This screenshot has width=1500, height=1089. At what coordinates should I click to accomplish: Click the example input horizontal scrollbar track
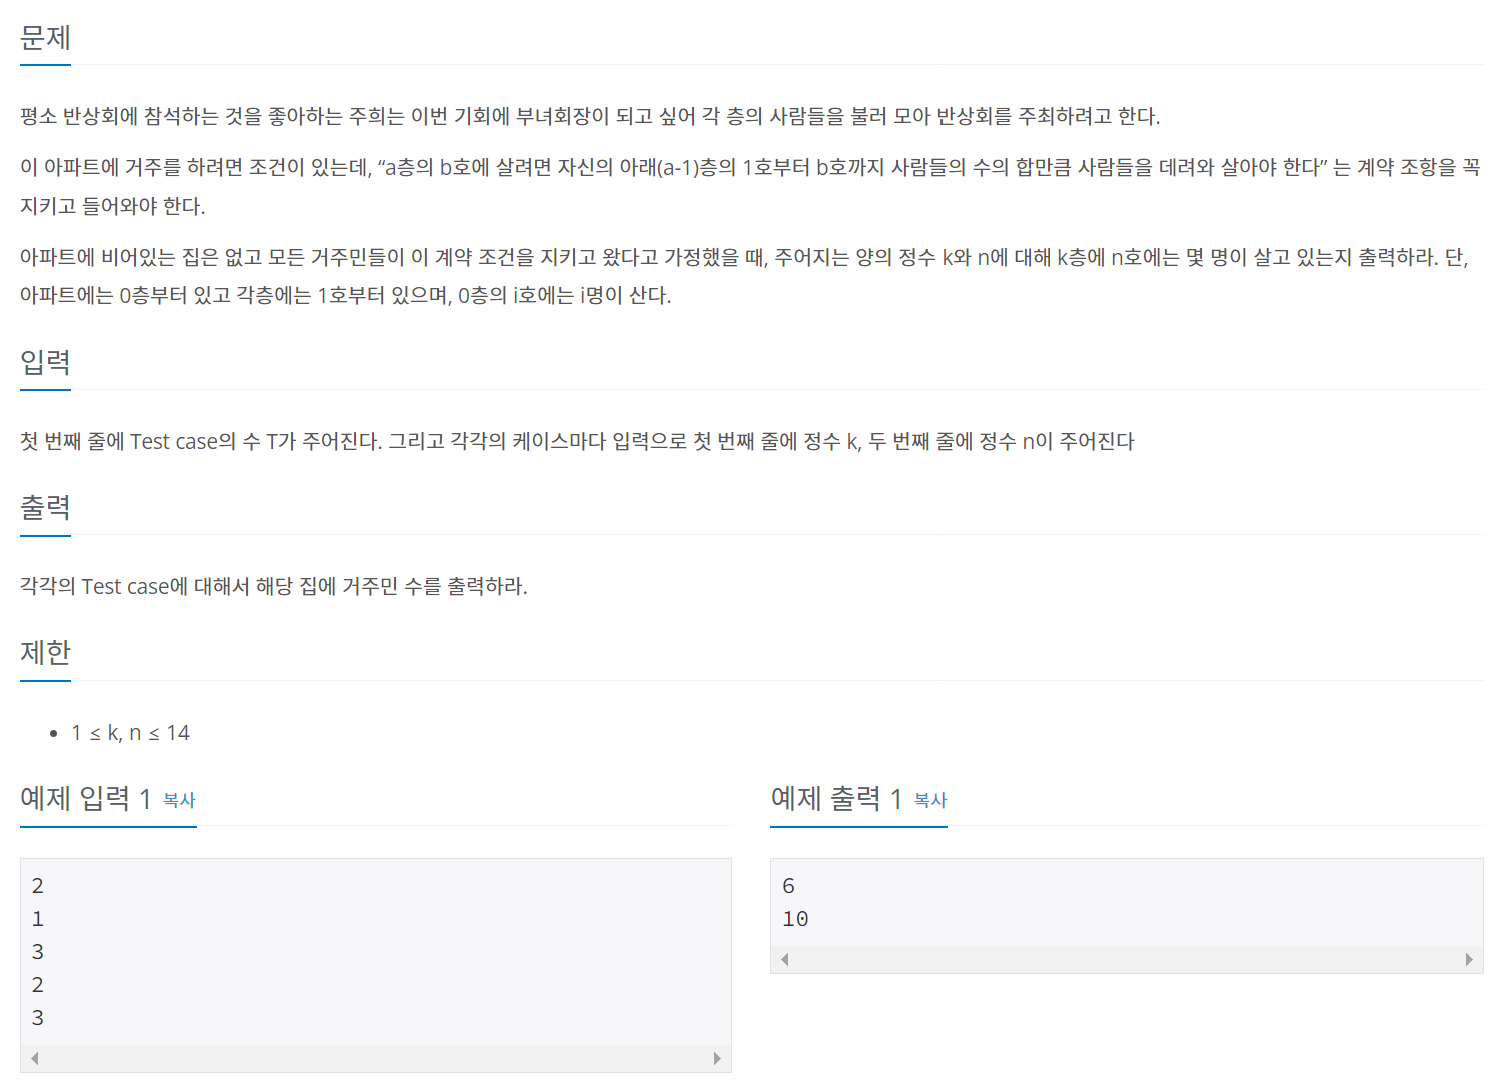pyautogui.click(x=376, y=1058)
